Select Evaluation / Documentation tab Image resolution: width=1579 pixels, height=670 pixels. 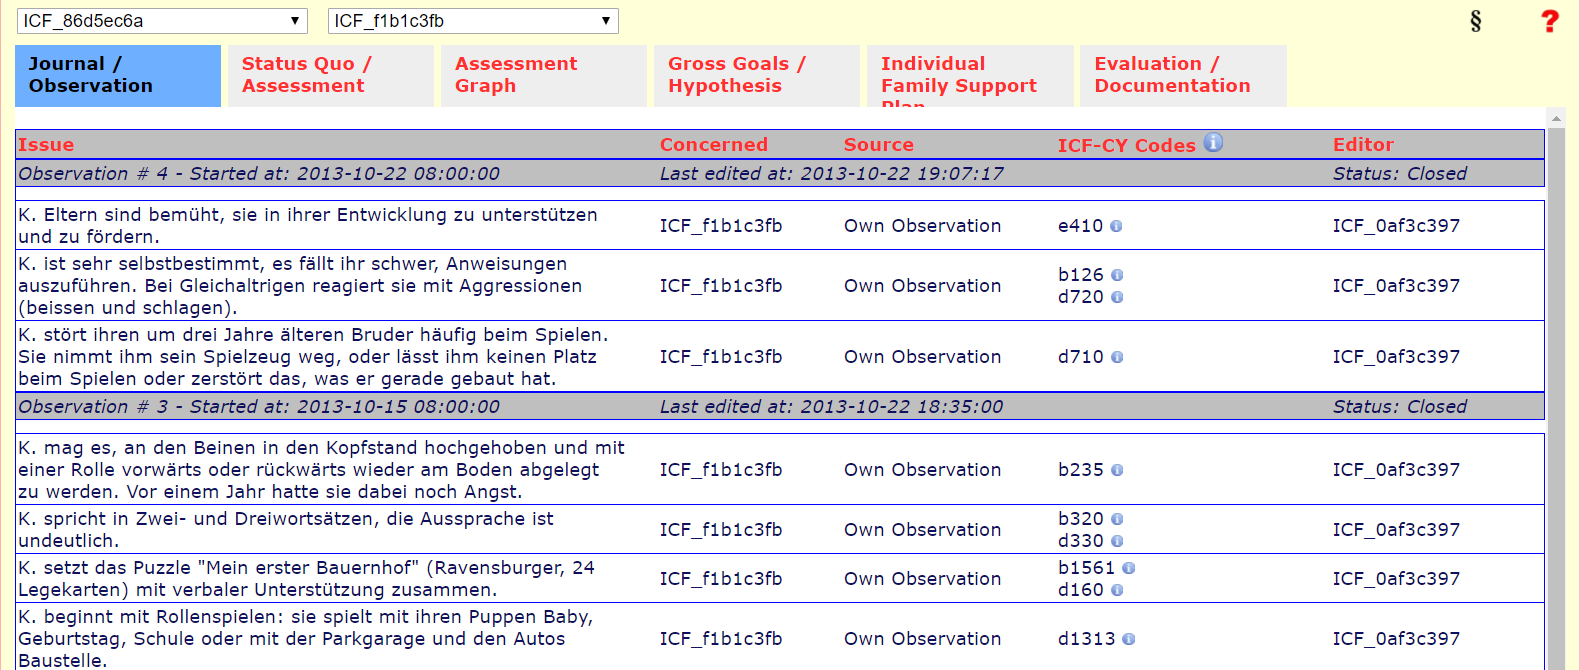pyautogui.click(x=1182, y=75)
